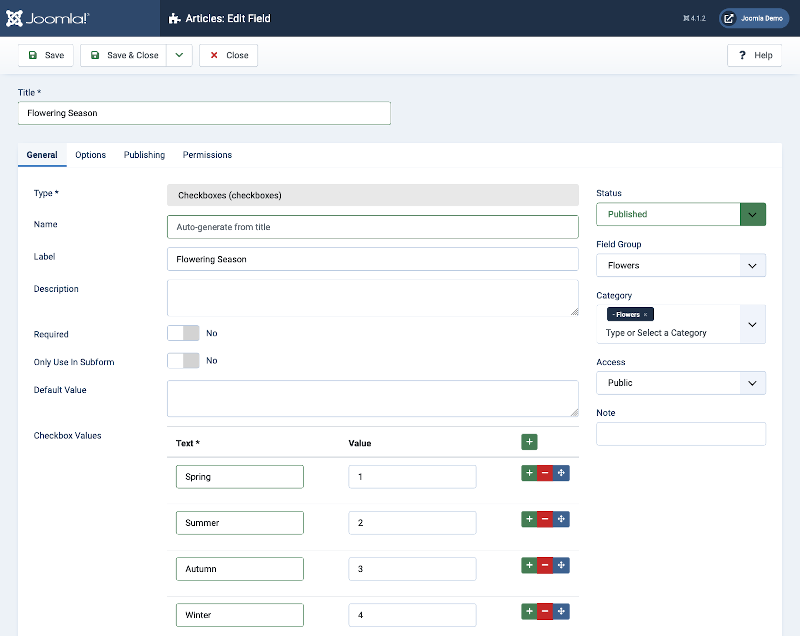Toggle the Required switch
The height and width of the screenshot is (636, 800).
(183, 333)
